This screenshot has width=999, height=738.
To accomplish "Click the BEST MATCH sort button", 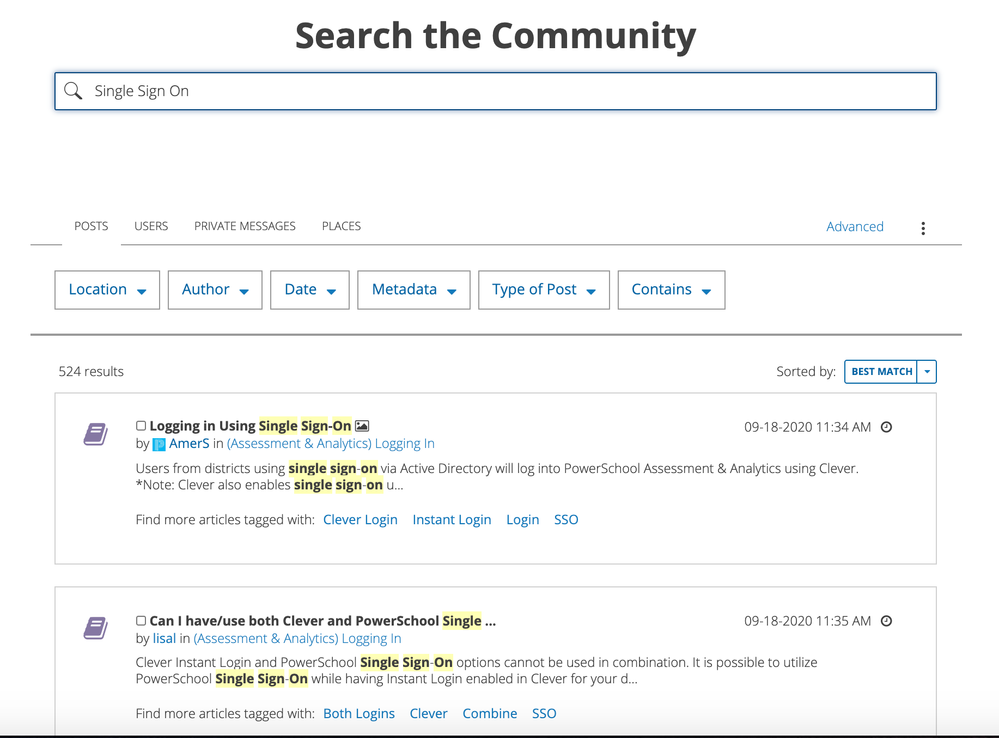I will [x=881, y=372].
